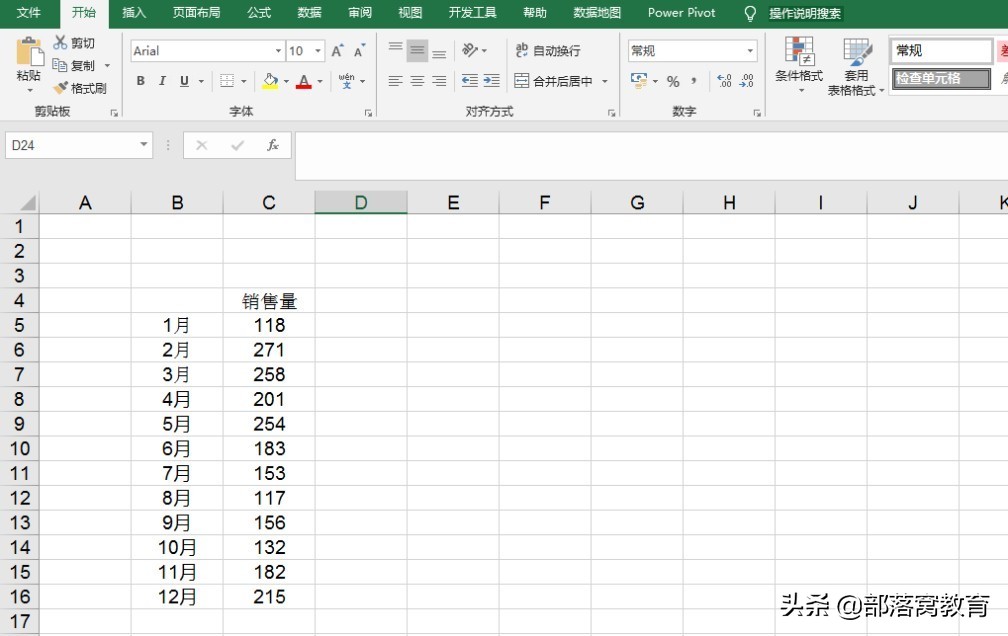The width and height of the screenshot is (1008, 636).
Task: Align cell text right
Action: click(439, 81)
